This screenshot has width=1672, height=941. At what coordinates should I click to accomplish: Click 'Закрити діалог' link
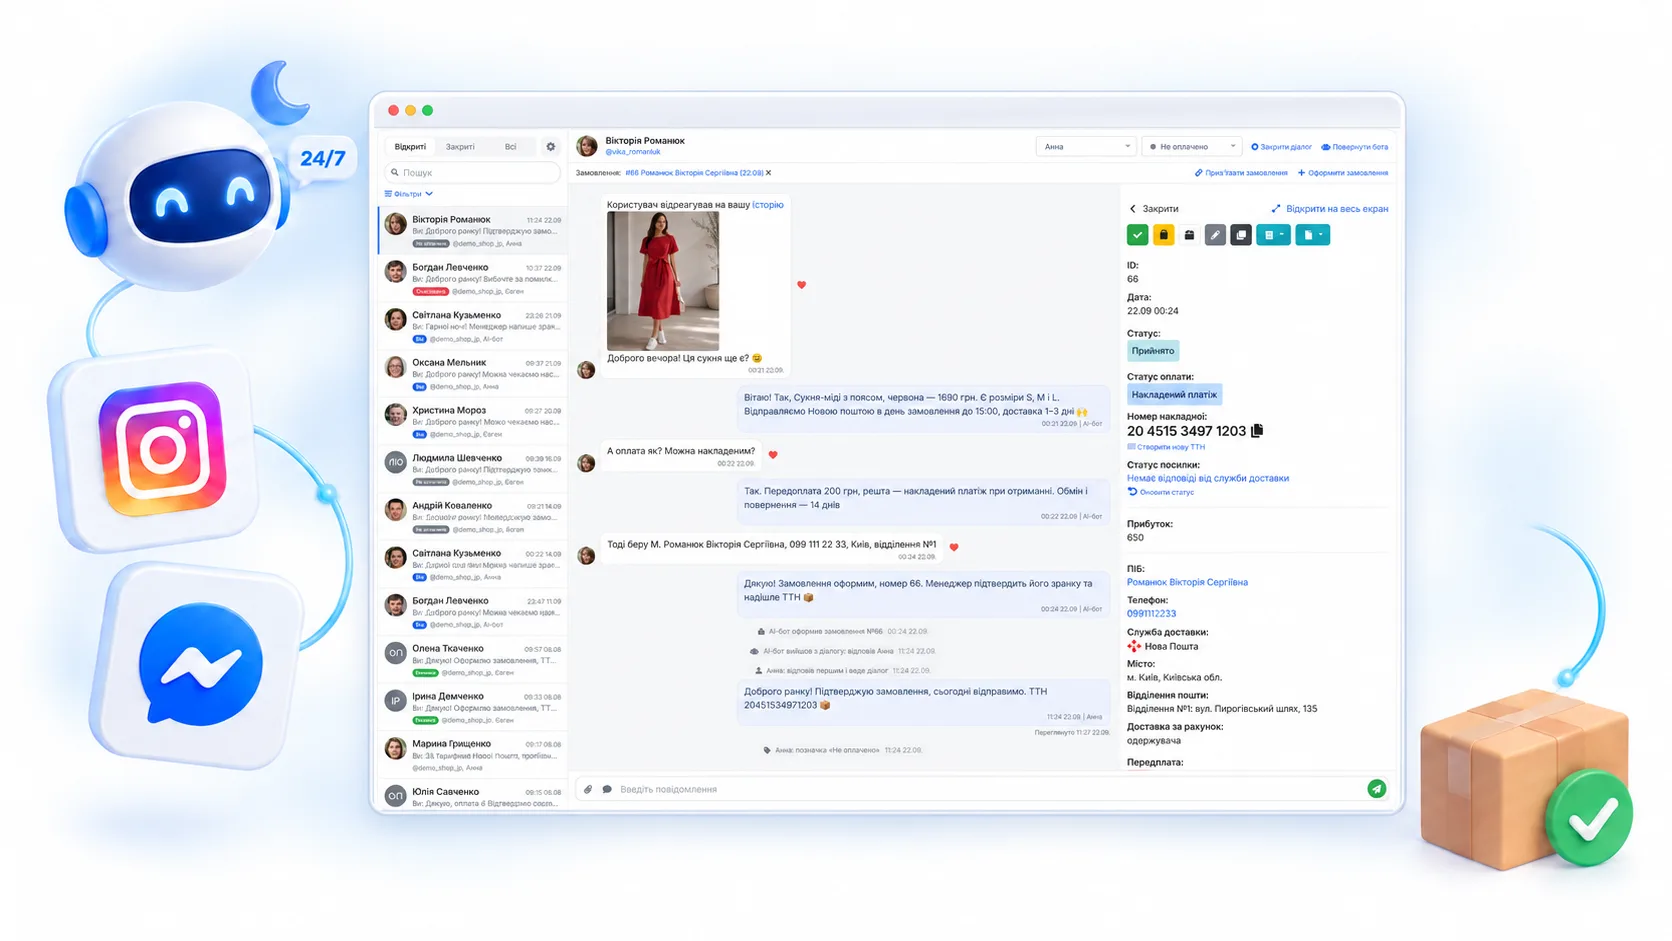1281,147
